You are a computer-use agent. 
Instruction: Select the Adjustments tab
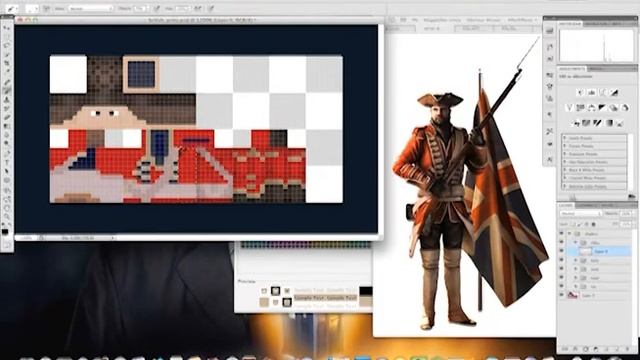coord(572,69)
